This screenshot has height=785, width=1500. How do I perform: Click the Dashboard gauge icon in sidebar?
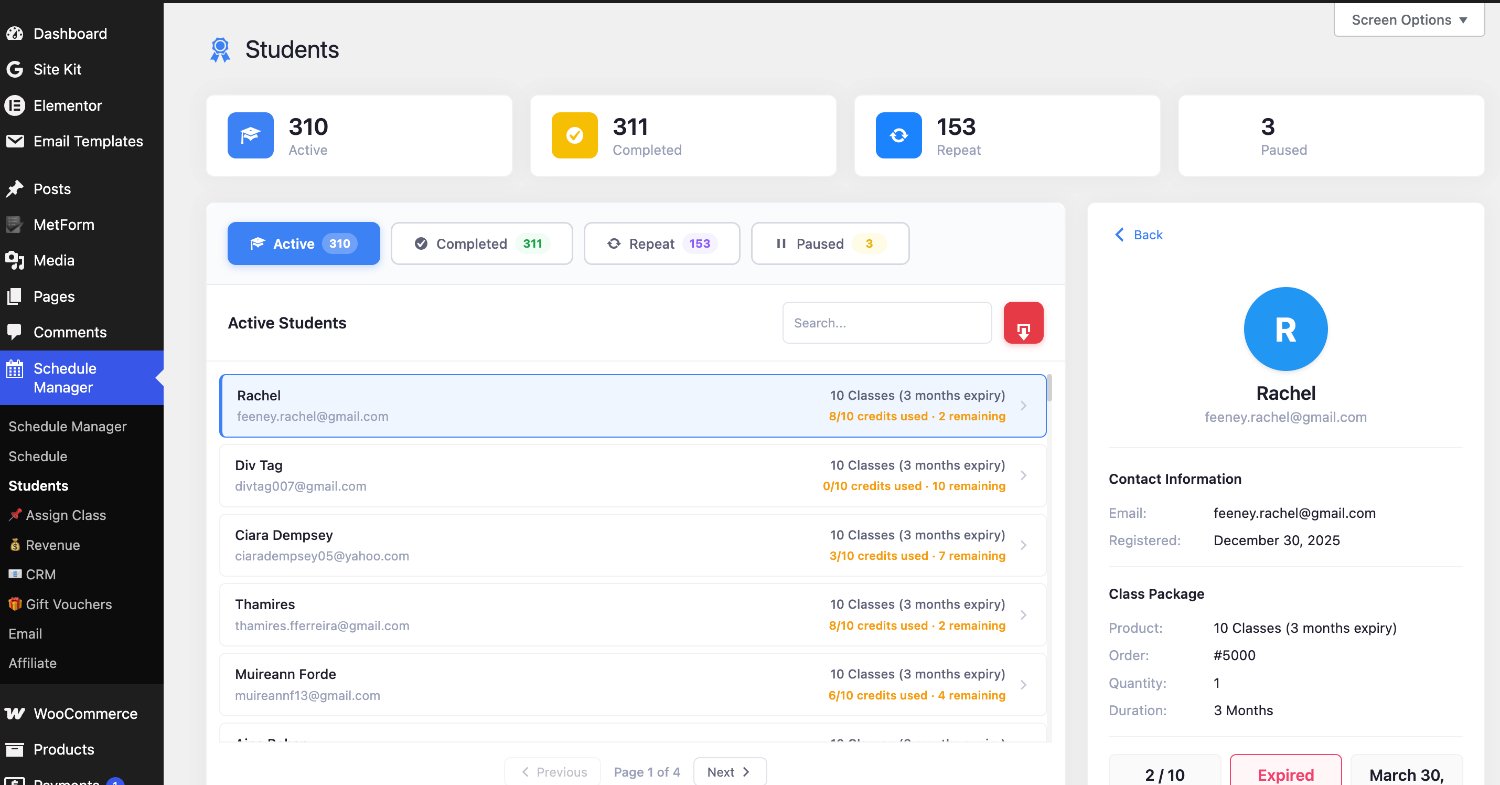point(14,33)
